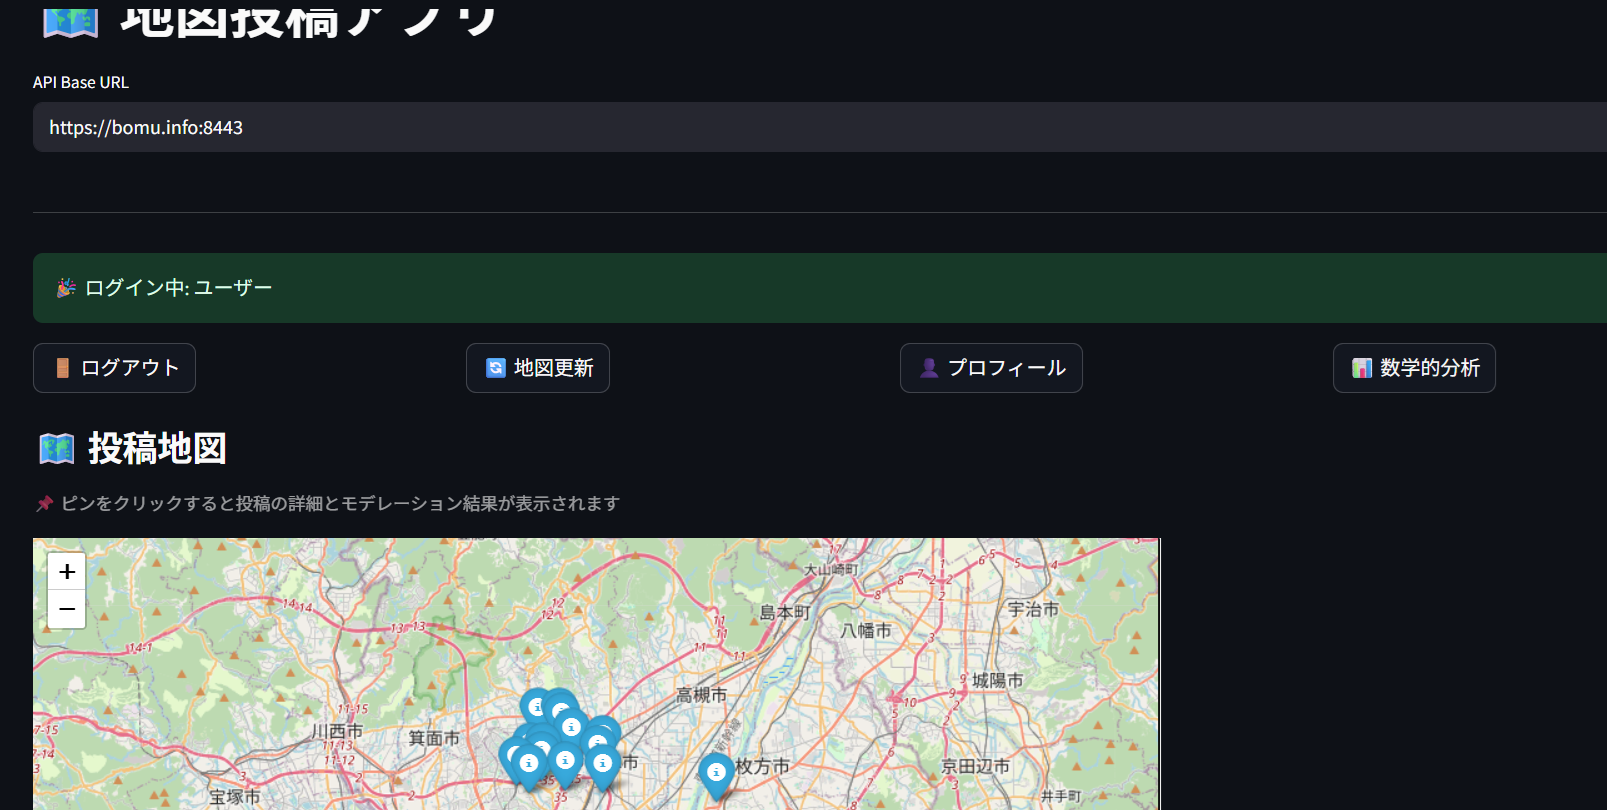Select the frontmost bottom-left pin in the cluster
This screenshot has height=810, width=1607.
click(x=529, y=764)
